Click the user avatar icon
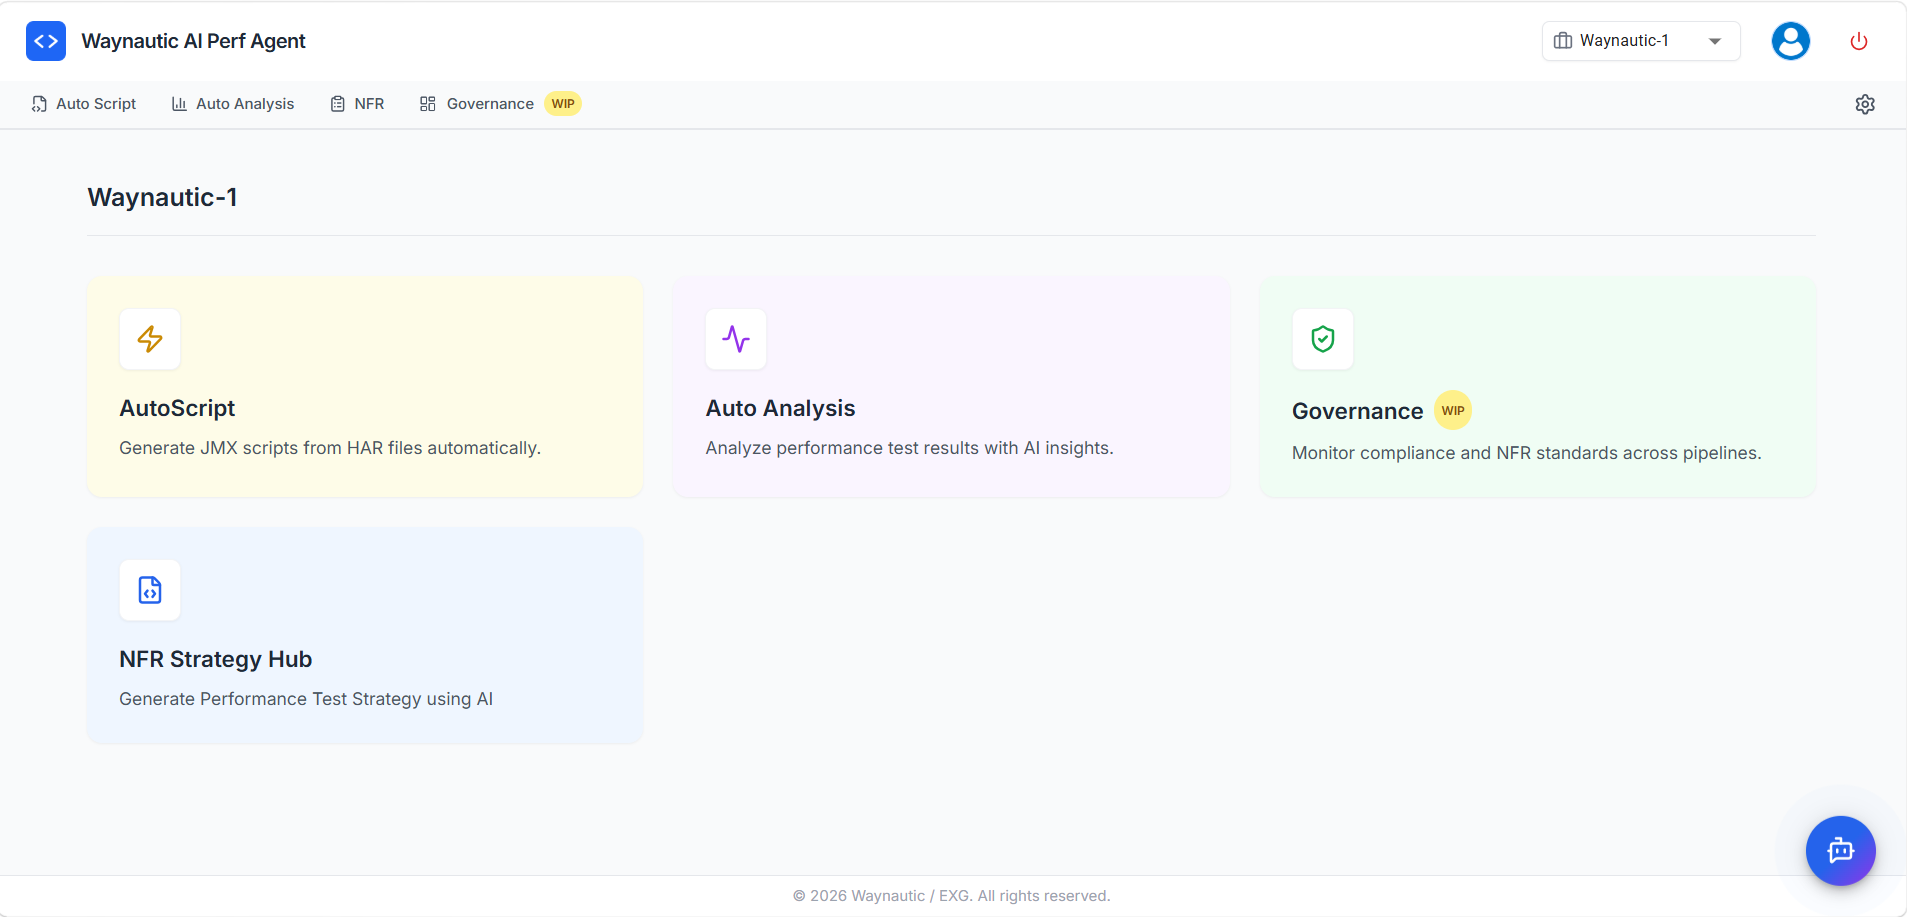The height and width of the screenshot is (917, 1910). point(1790,40)
